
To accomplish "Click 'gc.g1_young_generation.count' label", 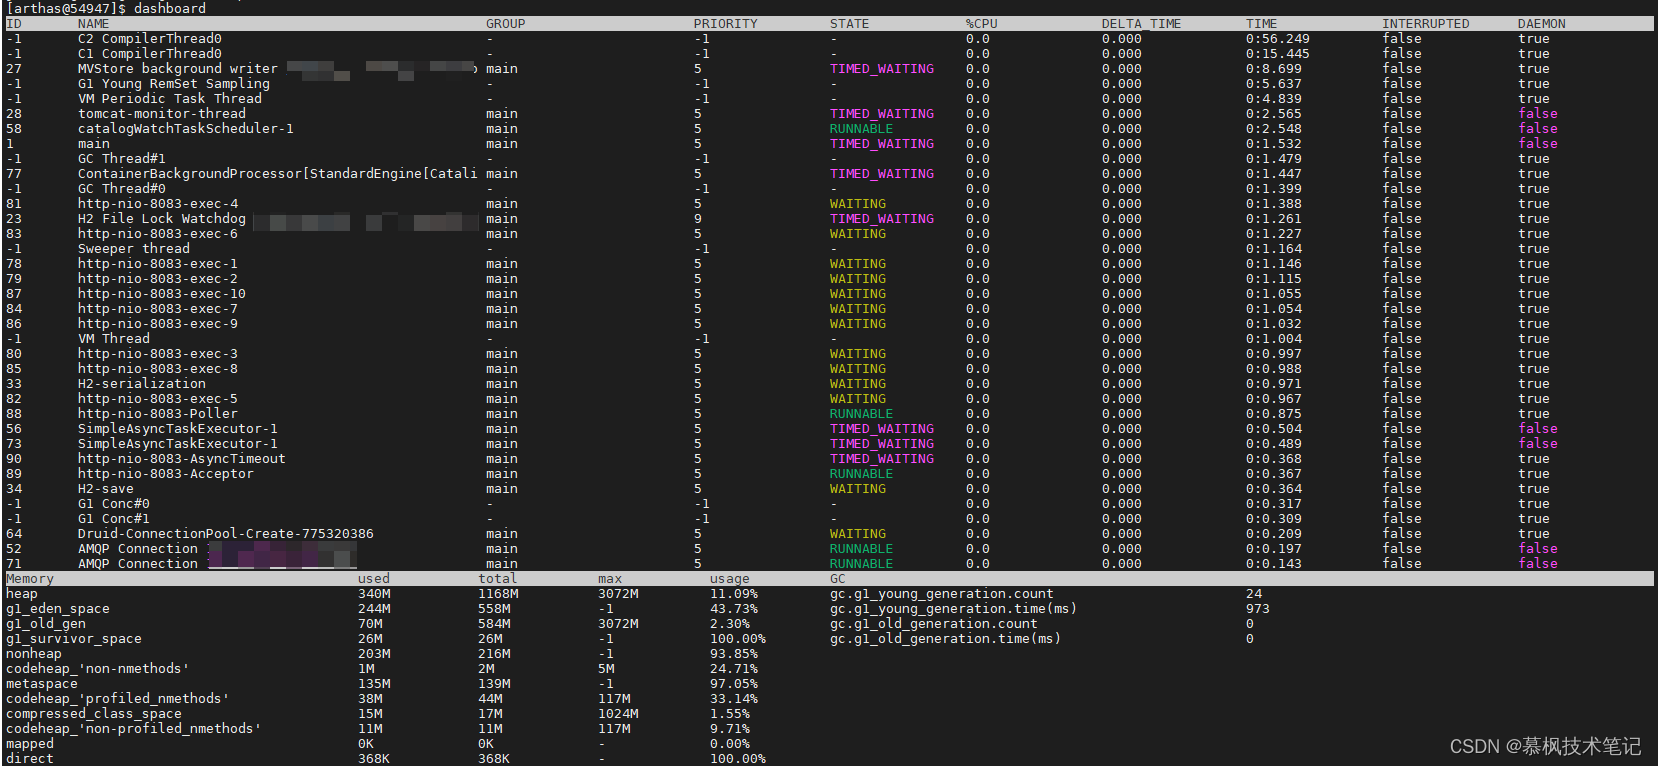I will (x=942, y=594).
